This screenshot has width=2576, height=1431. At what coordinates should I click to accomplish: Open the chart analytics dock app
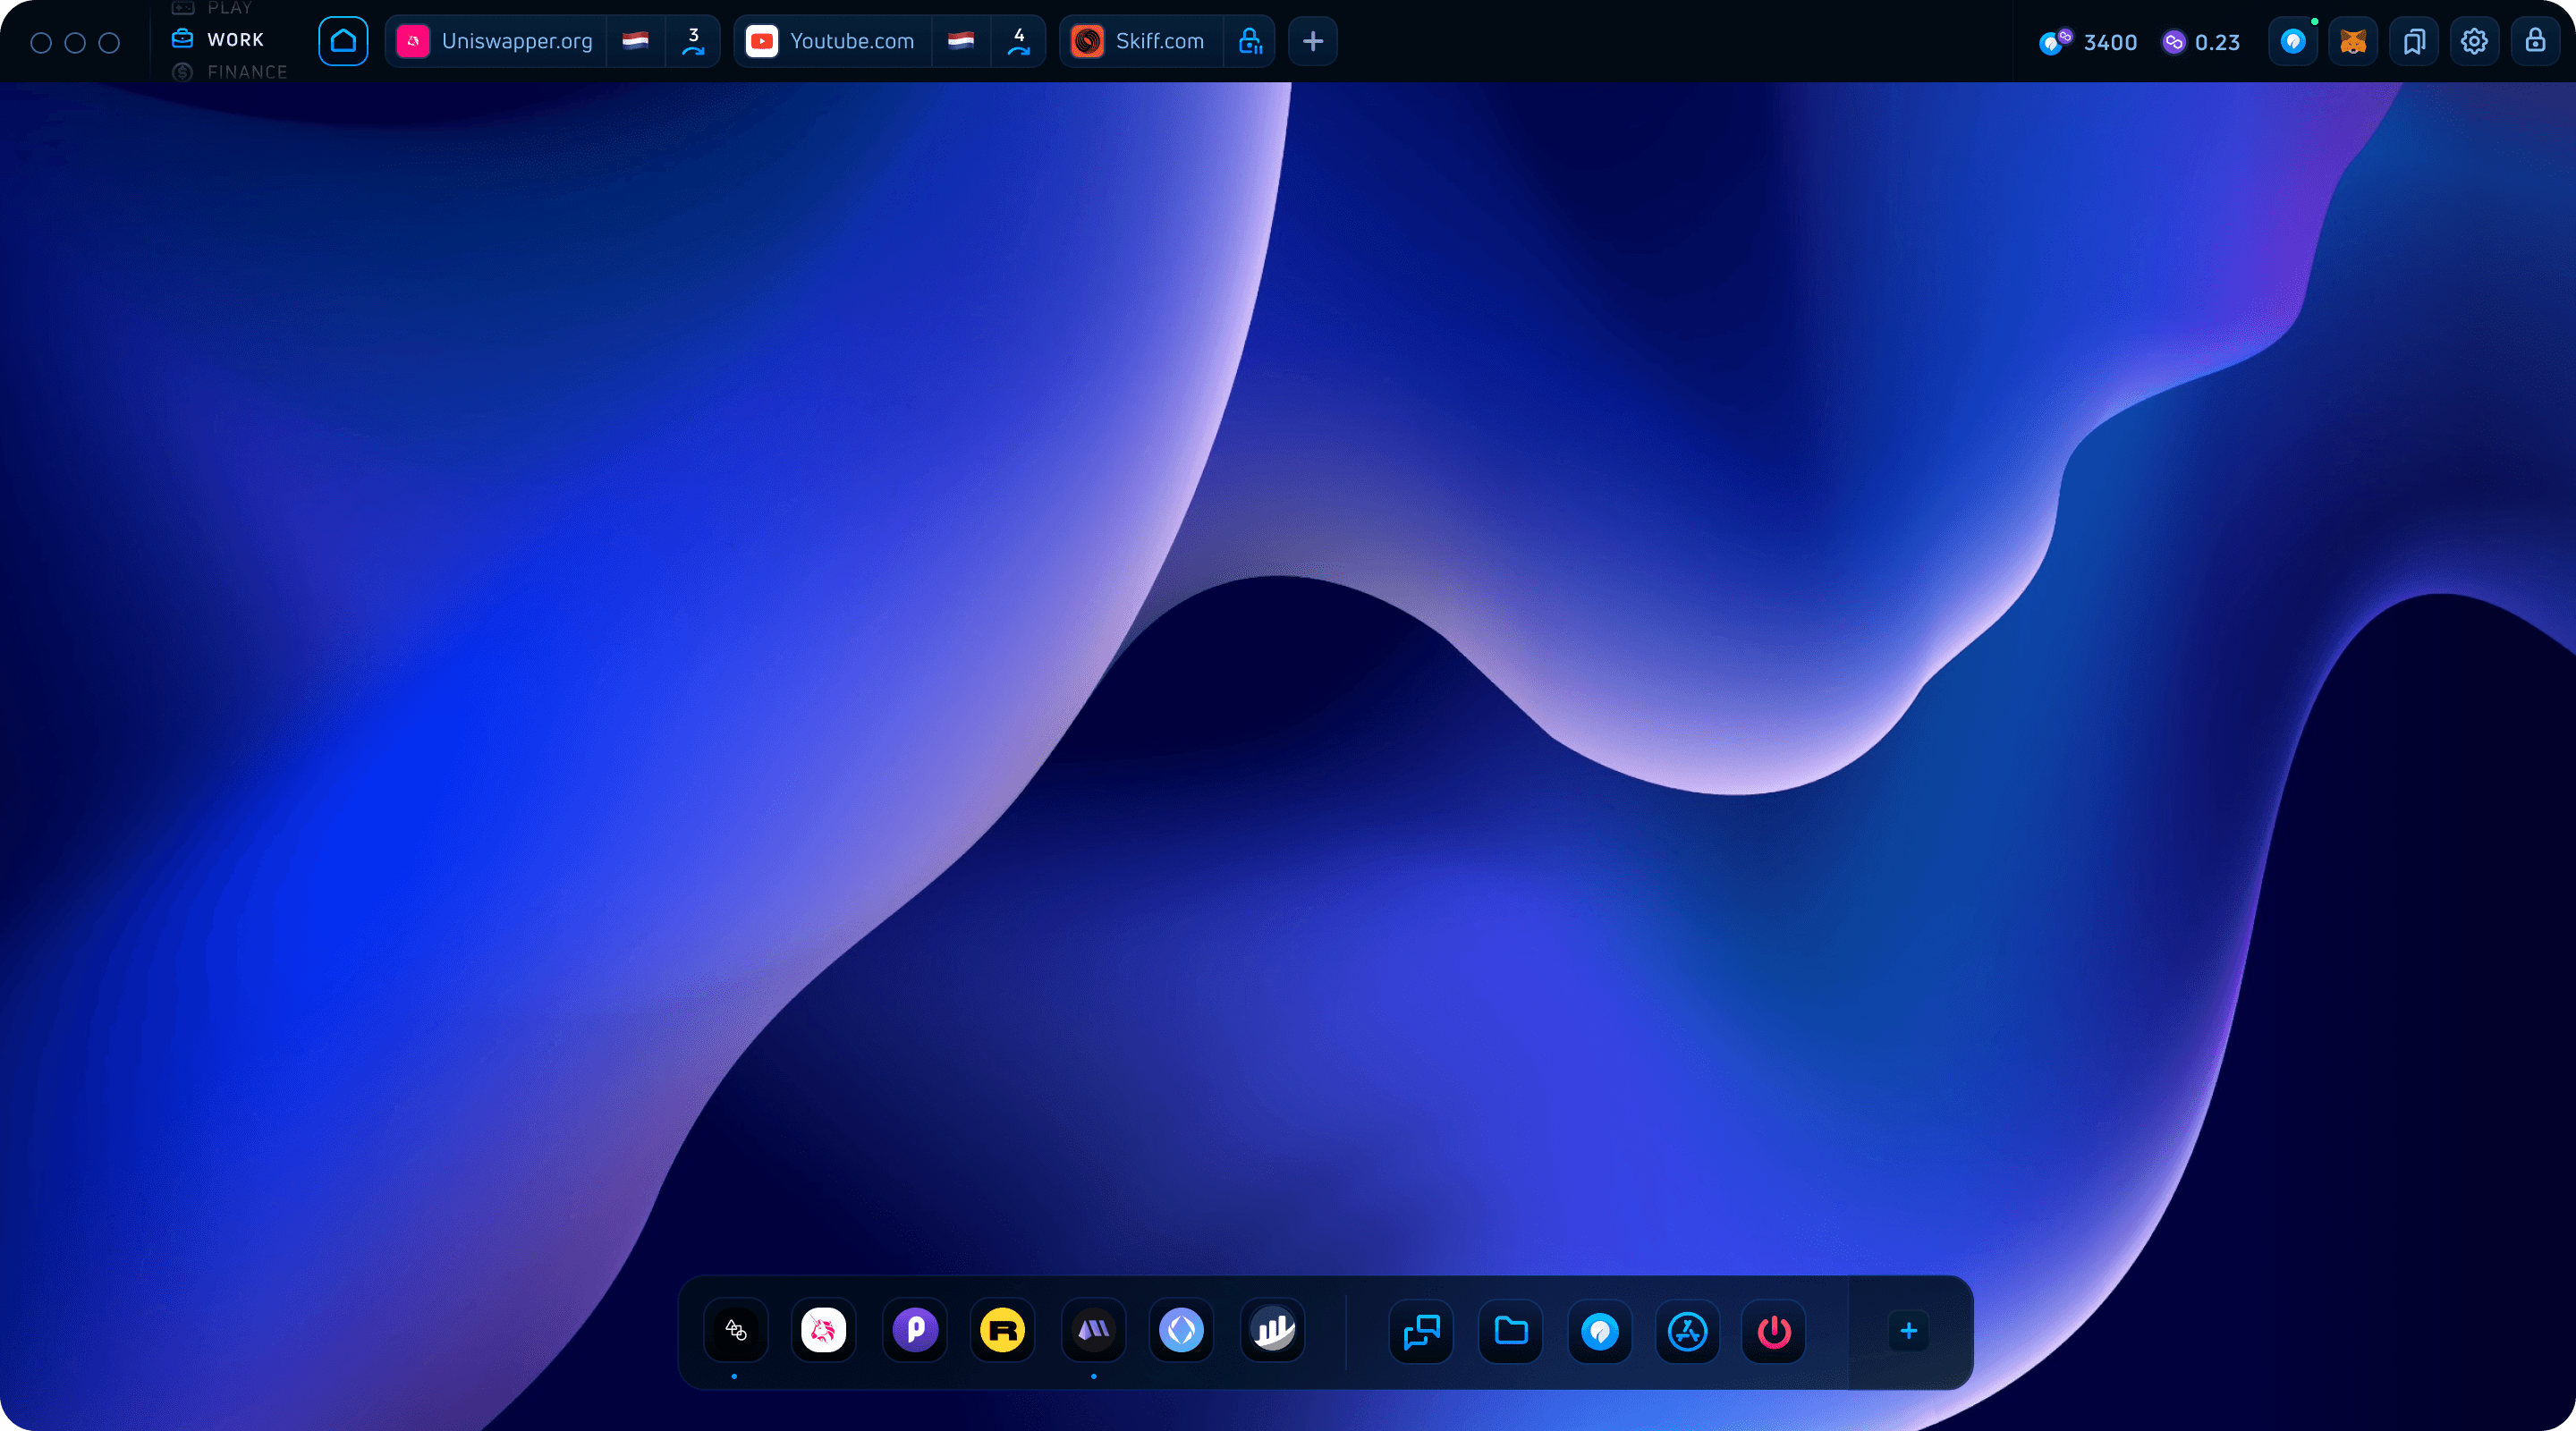[1272, 1330]
